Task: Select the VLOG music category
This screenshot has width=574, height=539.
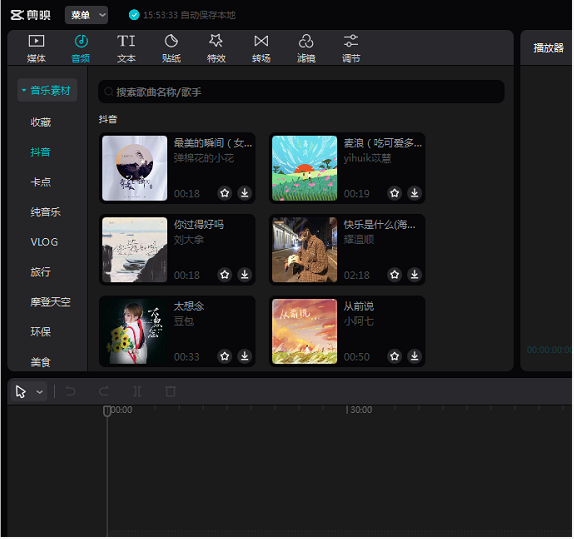Action: (x=44, y=242)
